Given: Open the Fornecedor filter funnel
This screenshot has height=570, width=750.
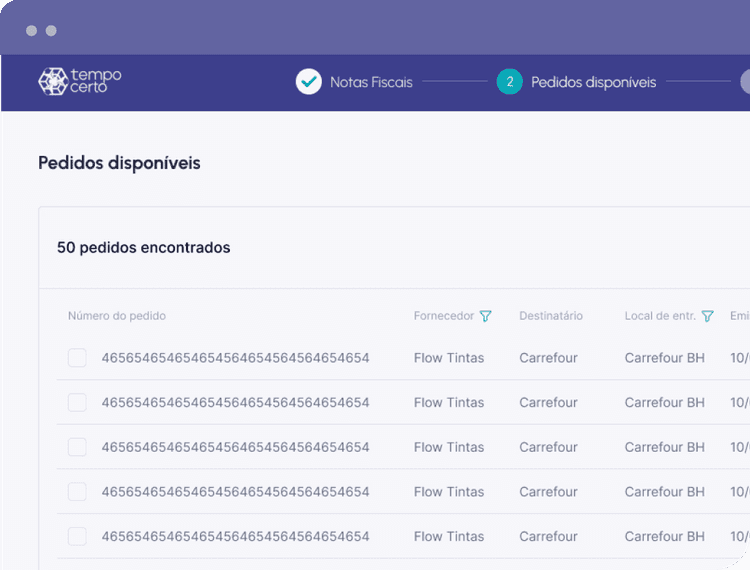Looking at the screenshot, I should click(x=485, y=316).
